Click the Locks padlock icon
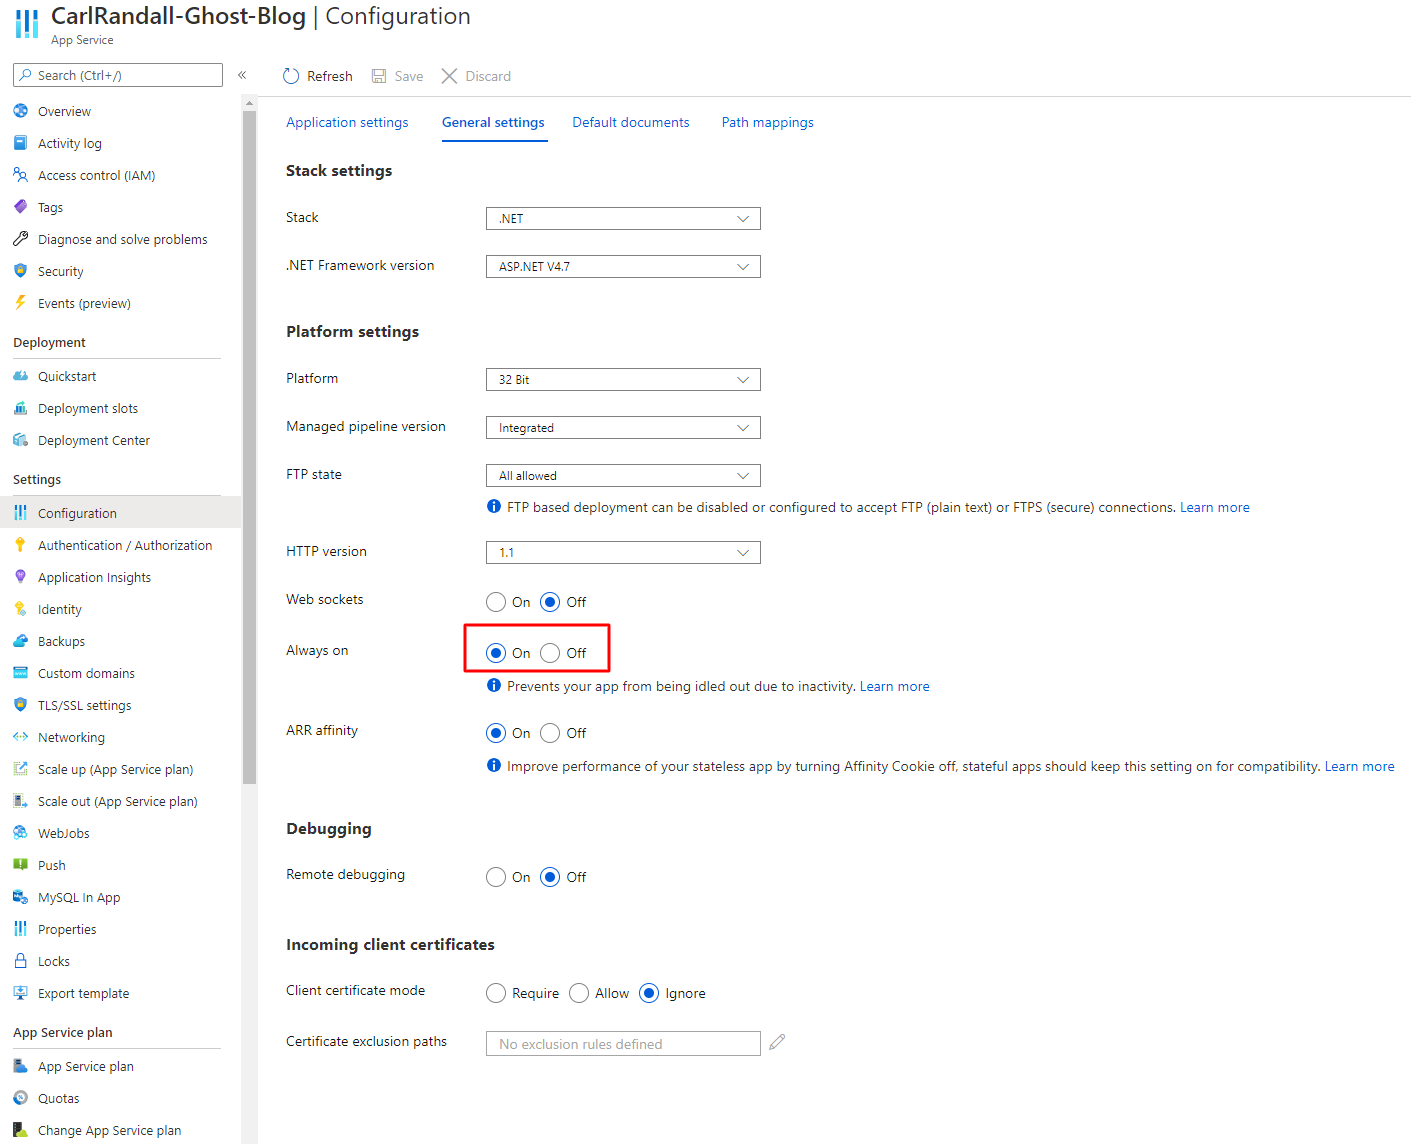The image size is (1411, 1144). point(20,961)
